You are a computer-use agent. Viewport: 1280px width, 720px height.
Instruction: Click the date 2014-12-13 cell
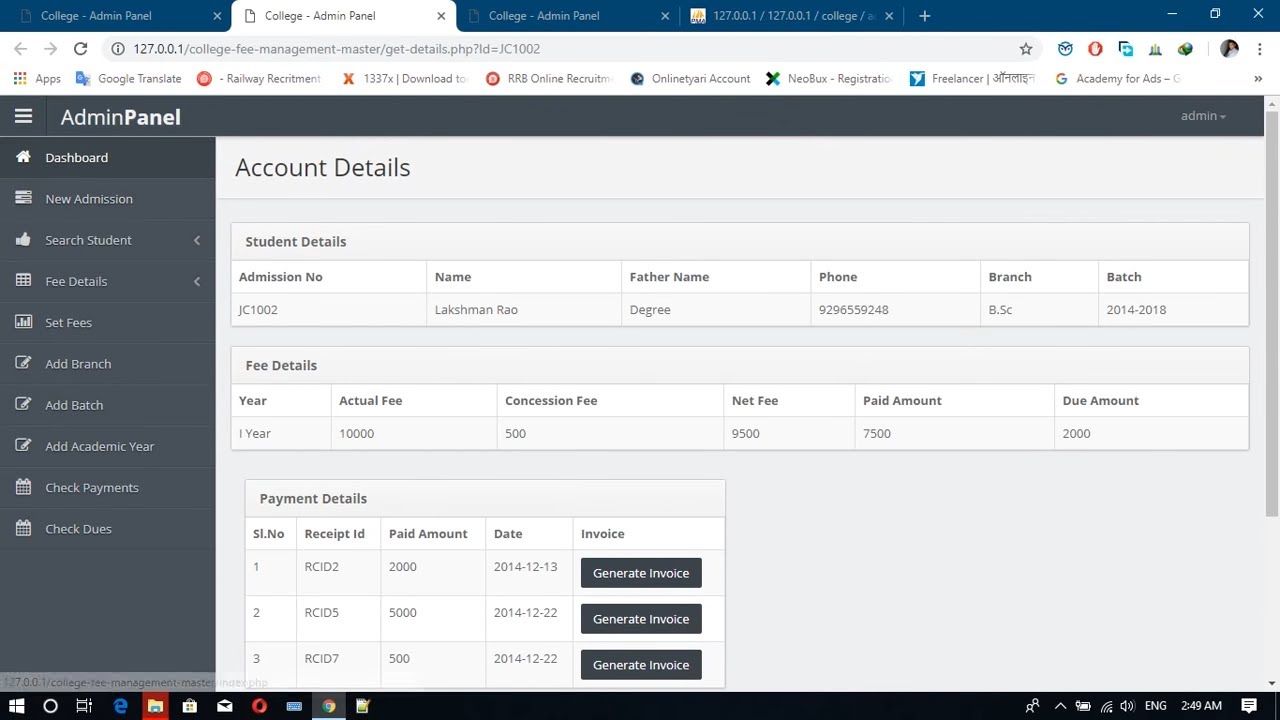click(x=529, y=573)
